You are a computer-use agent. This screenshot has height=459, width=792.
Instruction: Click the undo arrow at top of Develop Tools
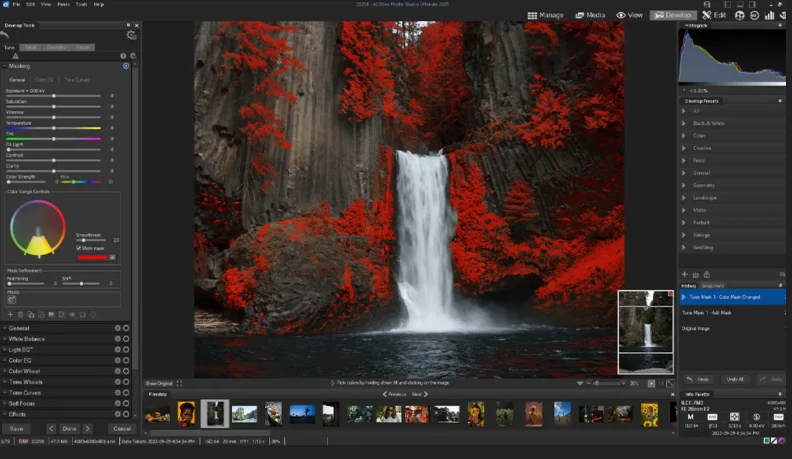(5, 35)
